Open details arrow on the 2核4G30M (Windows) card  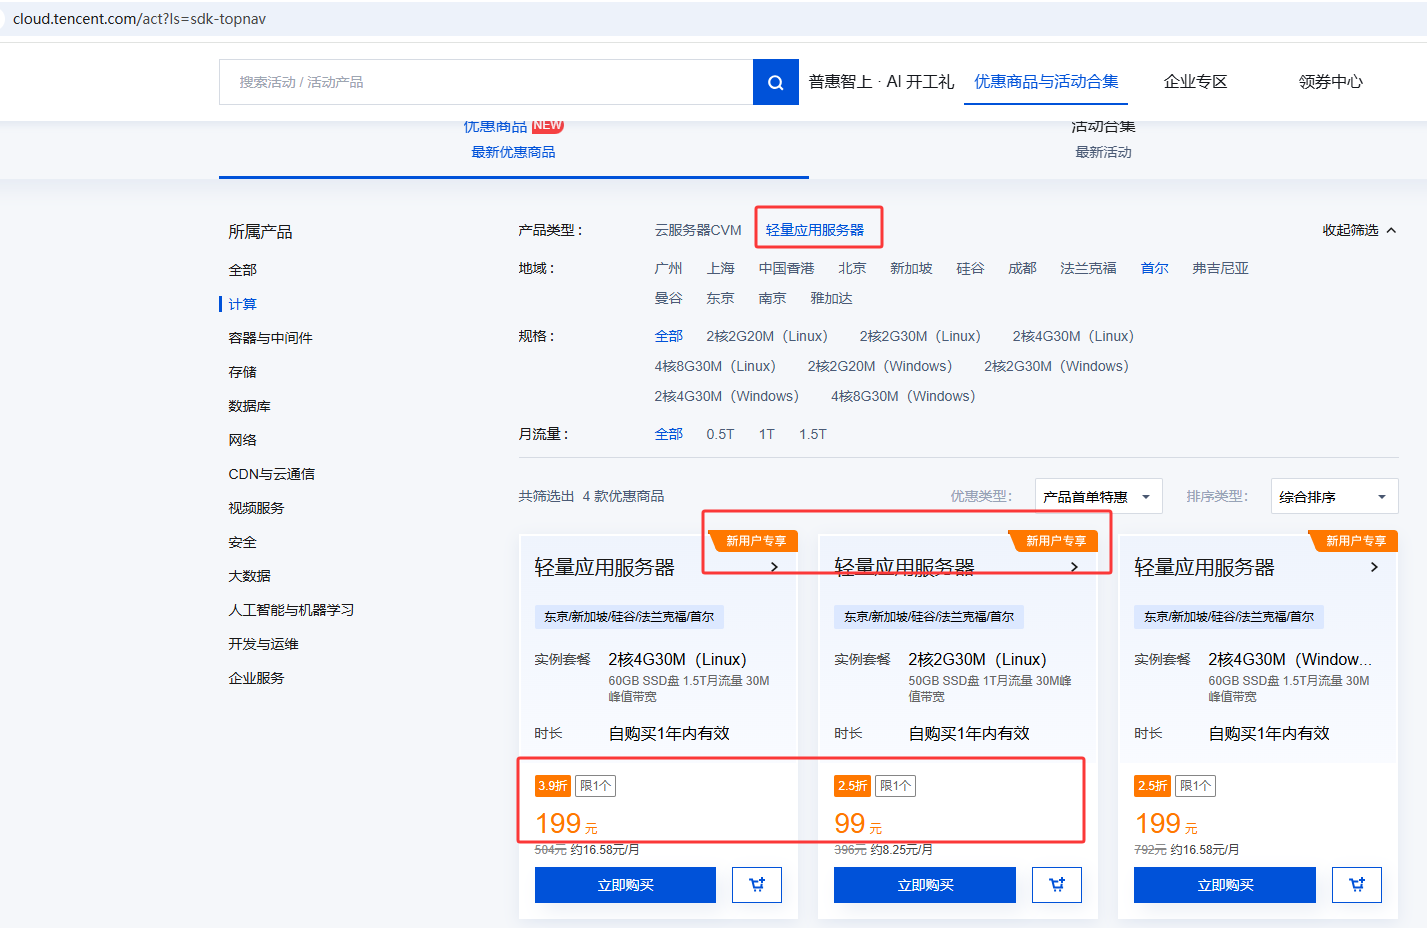pyautogui.click(x=1375, y=567)
